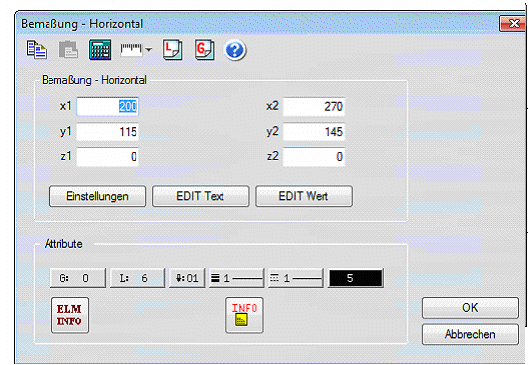Image resolution: width=529 pixels, height=365 pixels.
Task: Click the x2 field showing 270
Action: pyautogui.click(x=314, y=107)
